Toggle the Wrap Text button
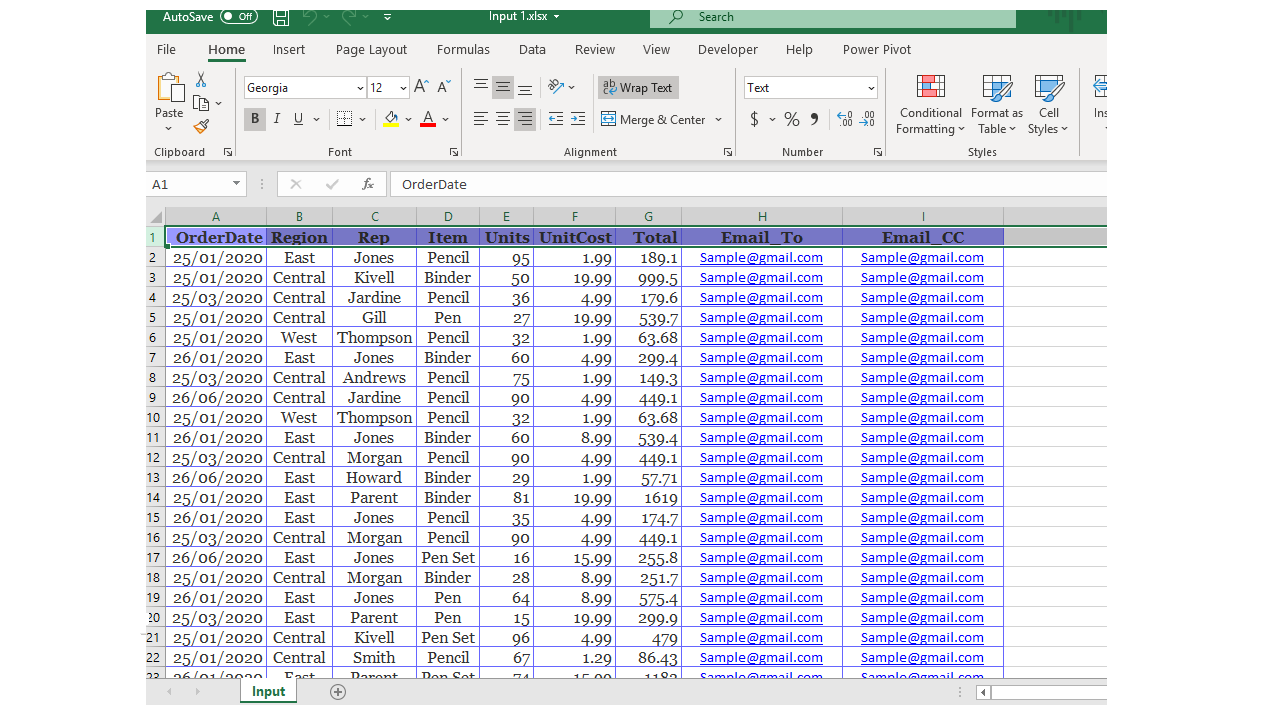The width and height of the screenshot is (1280, 720). click(638, 88)
